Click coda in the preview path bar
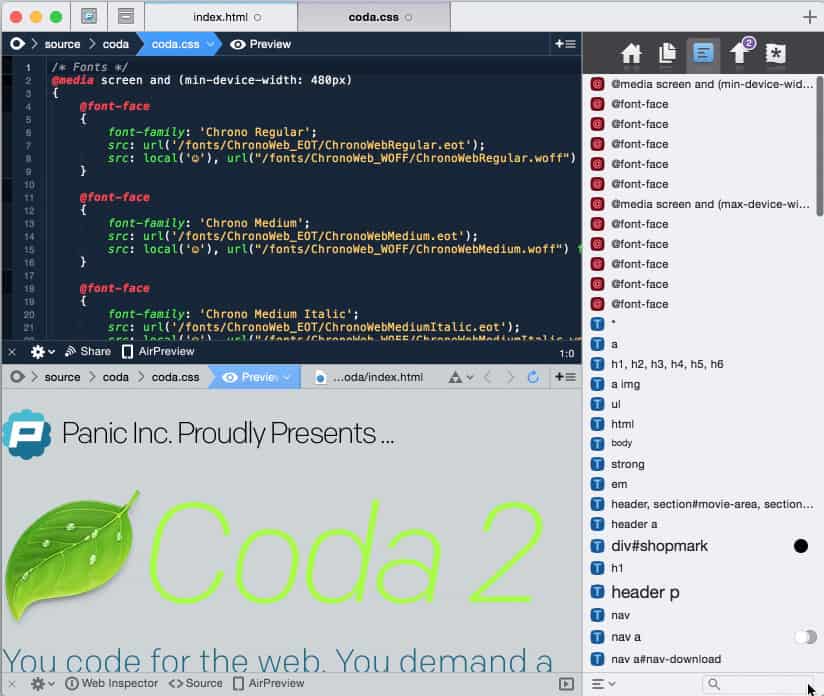This screenshot has height=696, width=824. point(116,377)
